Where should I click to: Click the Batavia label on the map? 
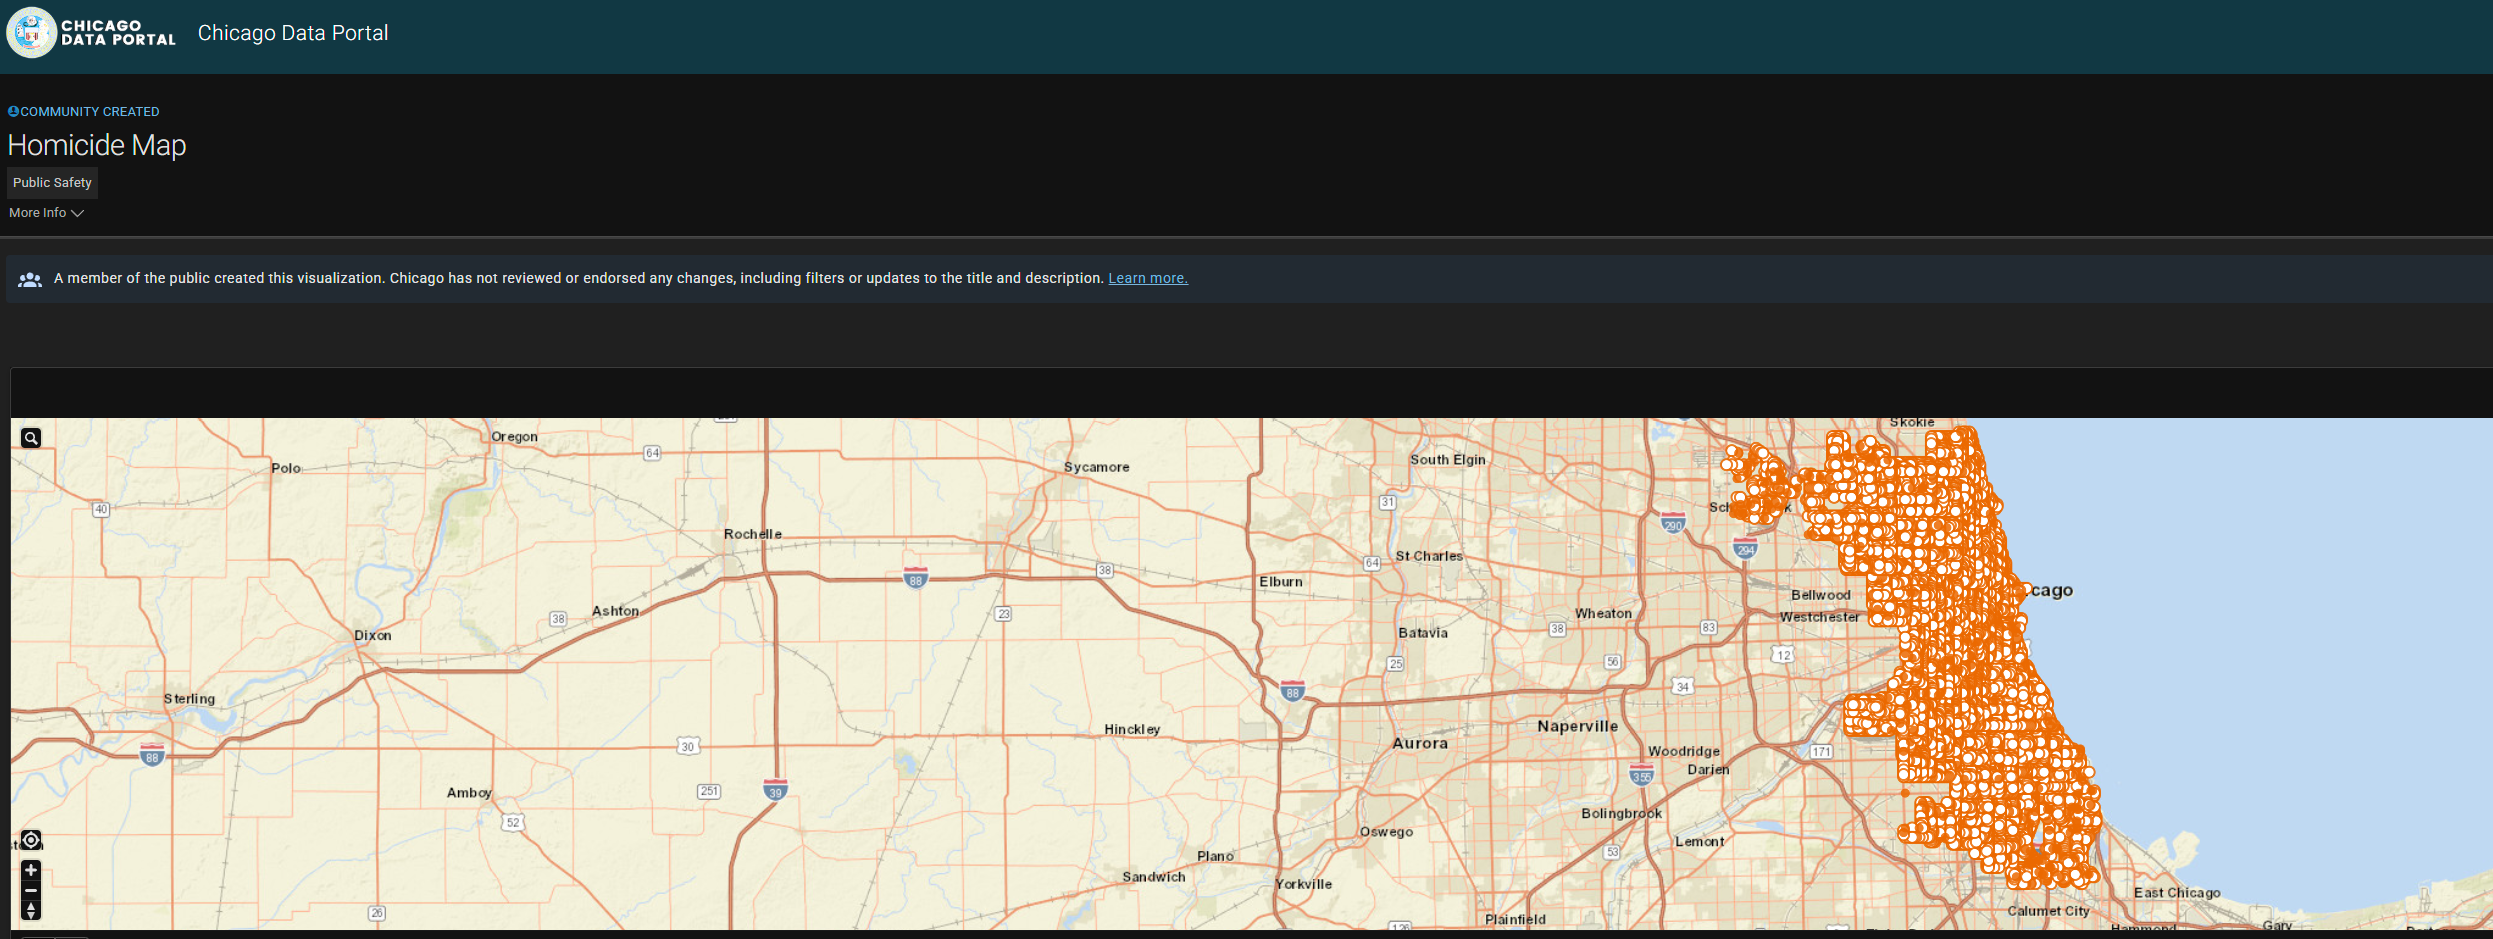pos(1423,633)
